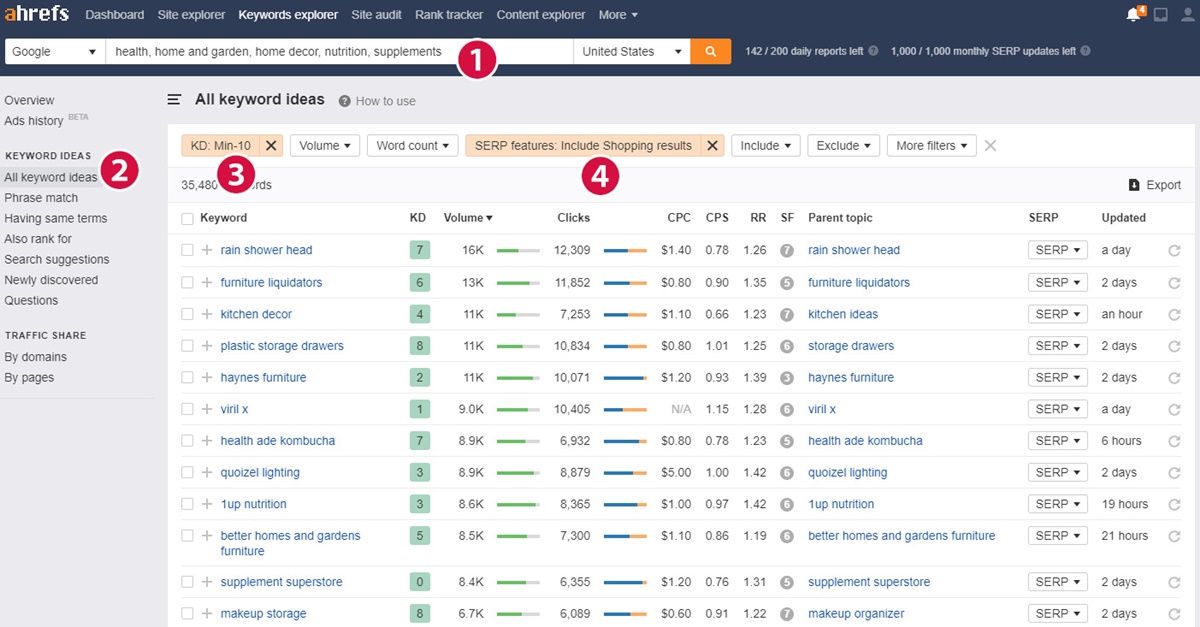The height and width of the screenshot is (627, 1200).
Task: Click the orange search magnifier button
Action: click(710, 51)
